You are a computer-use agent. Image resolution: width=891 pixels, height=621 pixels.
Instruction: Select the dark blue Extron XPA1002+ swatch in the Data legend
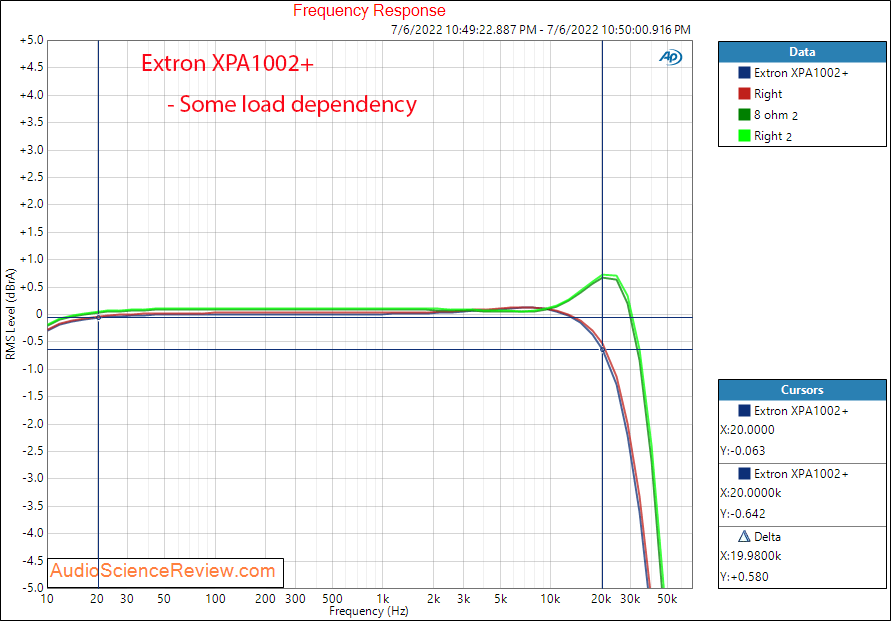(744, 73)
